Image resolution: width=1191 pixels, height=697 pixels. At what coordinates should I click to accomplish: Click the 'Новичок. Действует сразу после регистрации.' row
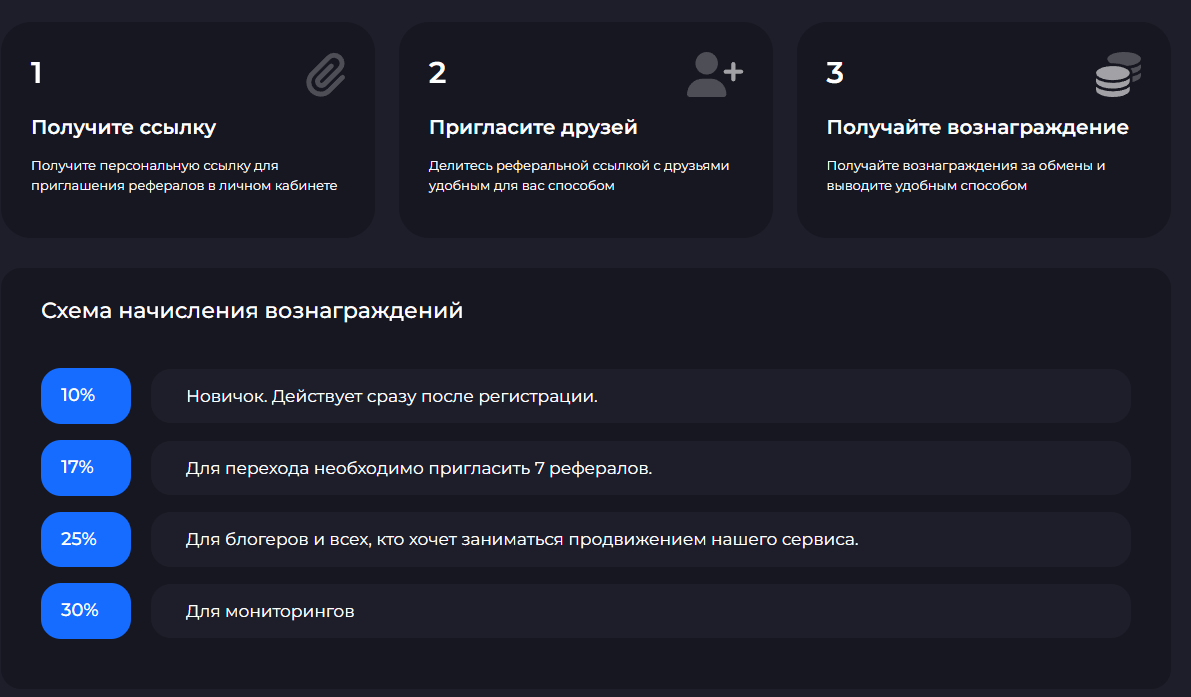coord(641,396)
